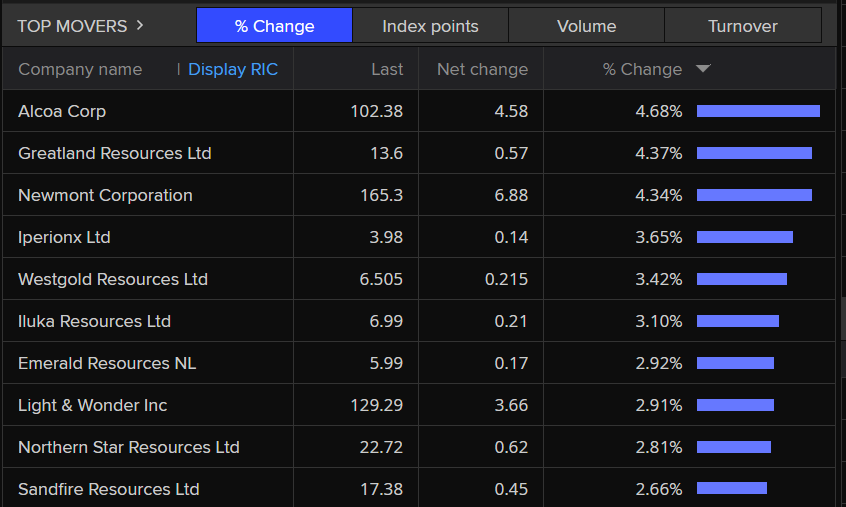
Task: Switch to the Turnover tab
Action: (743, 25)
